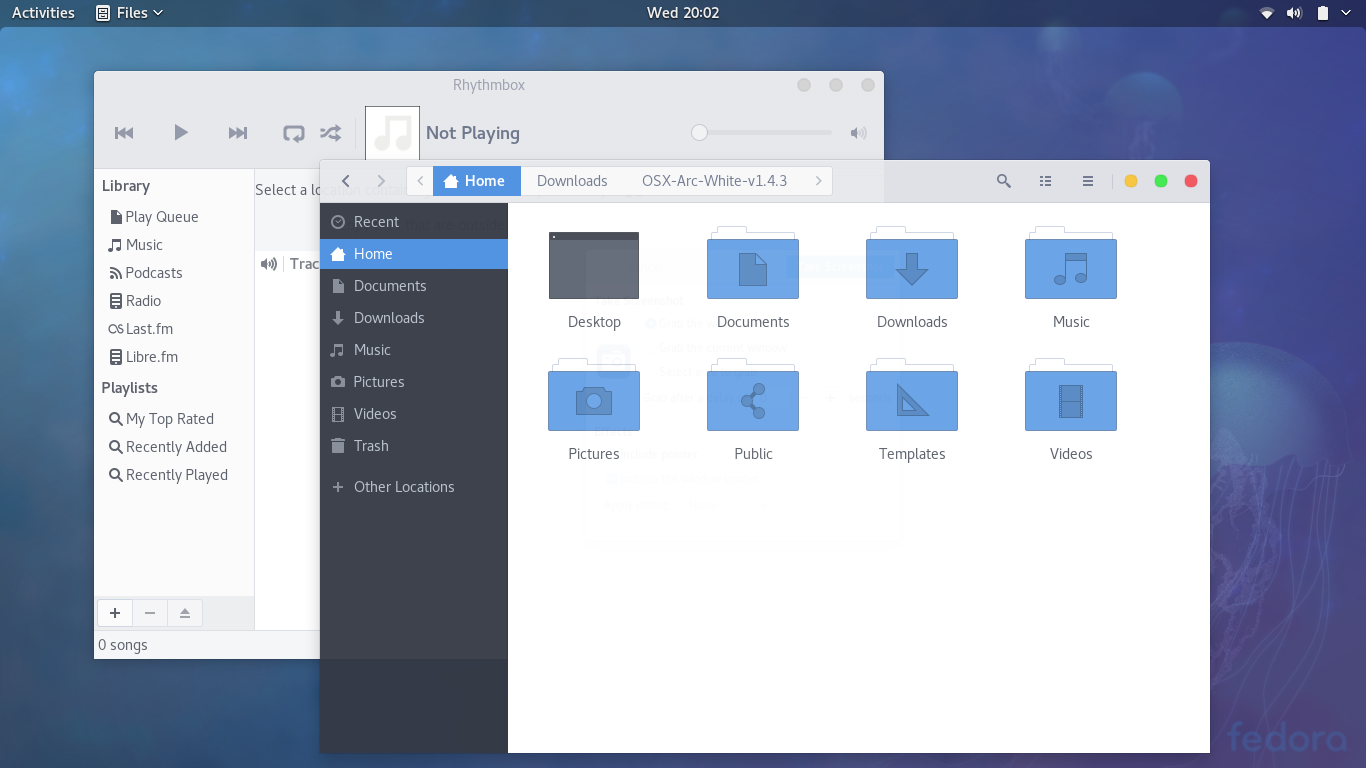1366x768 pixels.
Task: Go back using the Files back arrow
Action: [346, 181]
